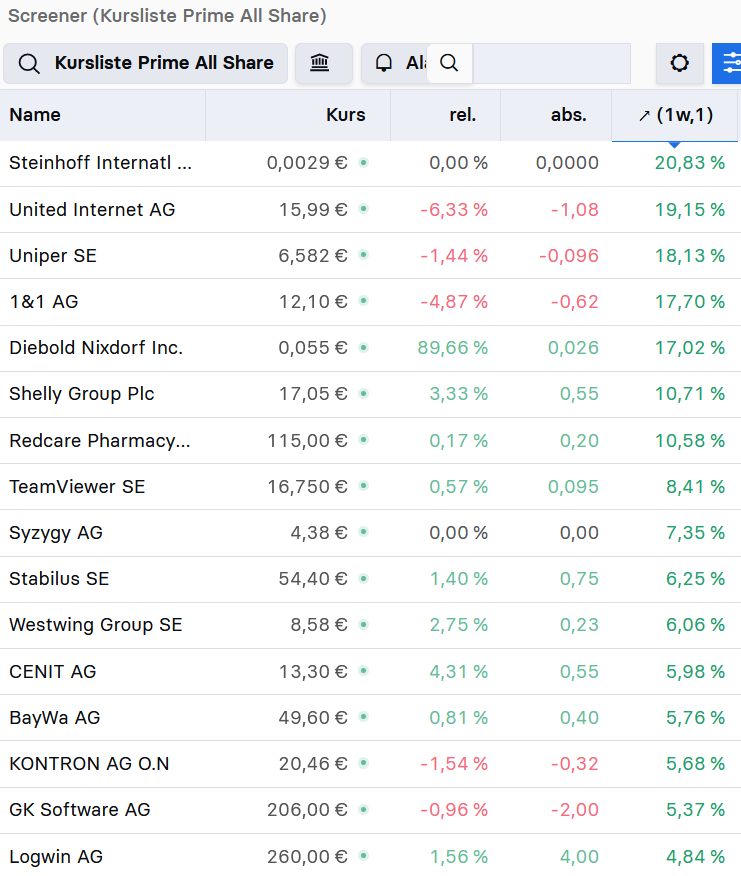Viewport: 741px width, 876px height.
Task: Select Uniper SE stock name
Action: click(x=53, y=255)
